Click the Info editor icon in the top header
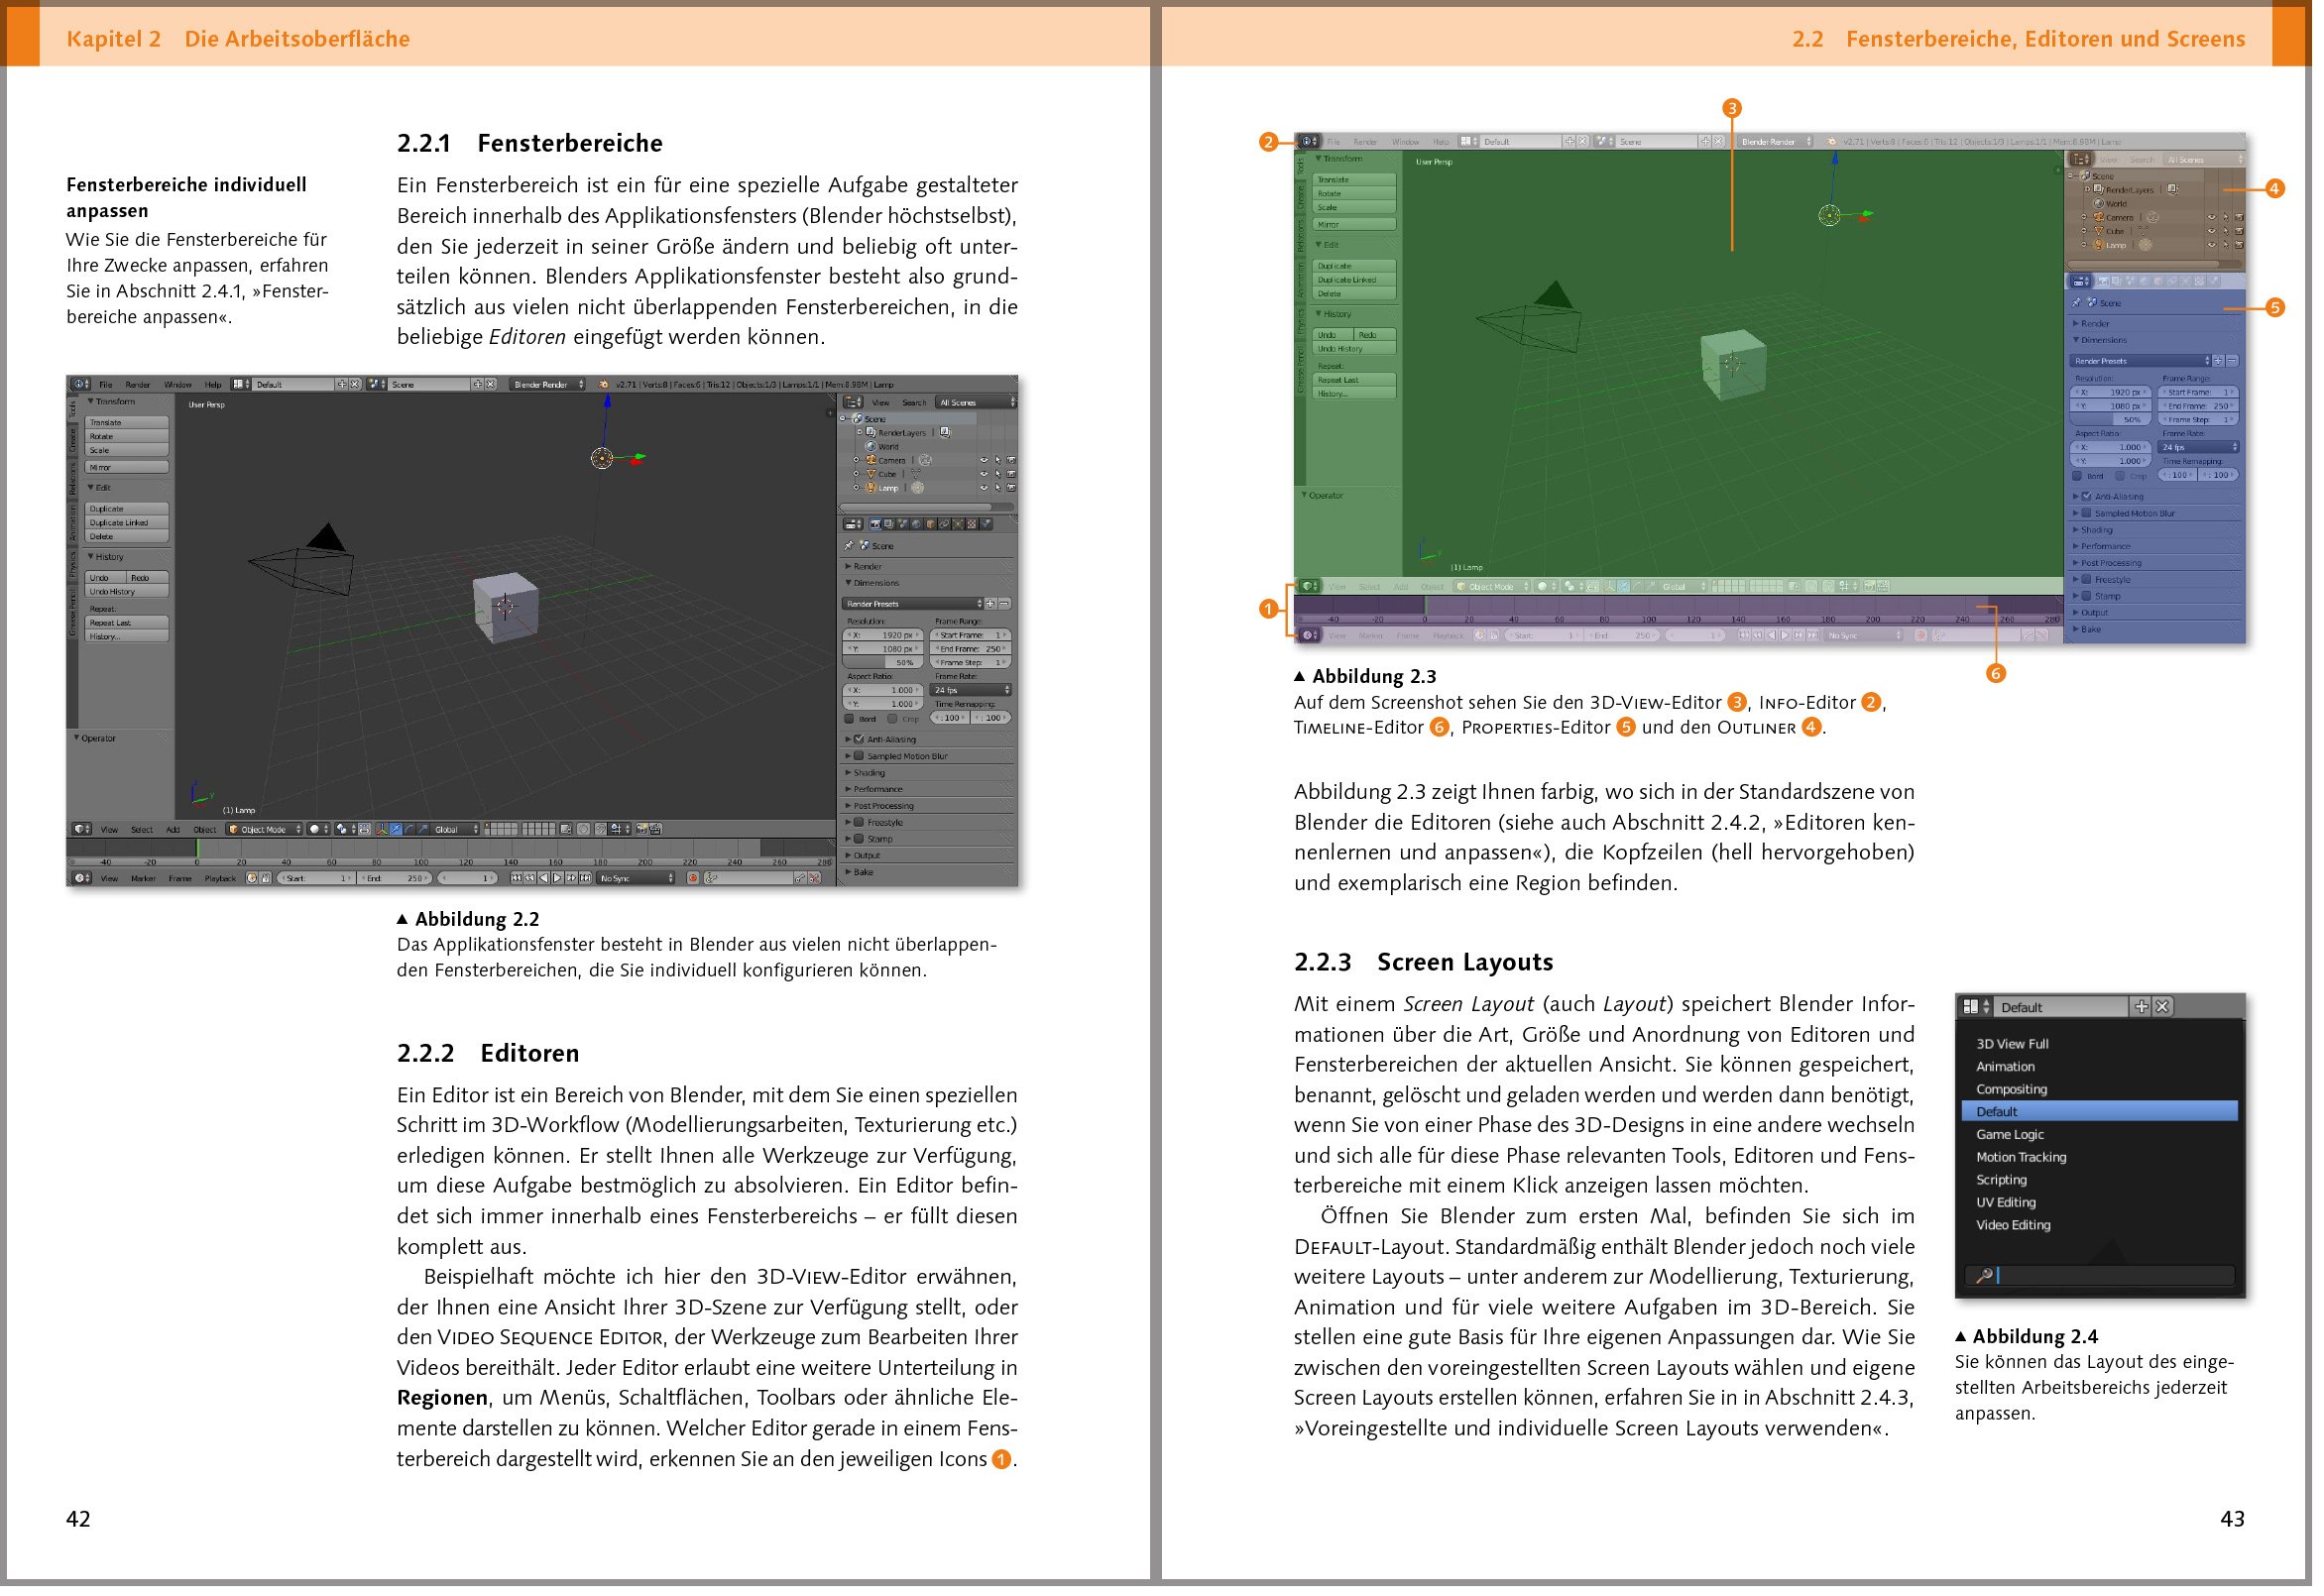2324x1596 pixels. click(x=80, y=384)
